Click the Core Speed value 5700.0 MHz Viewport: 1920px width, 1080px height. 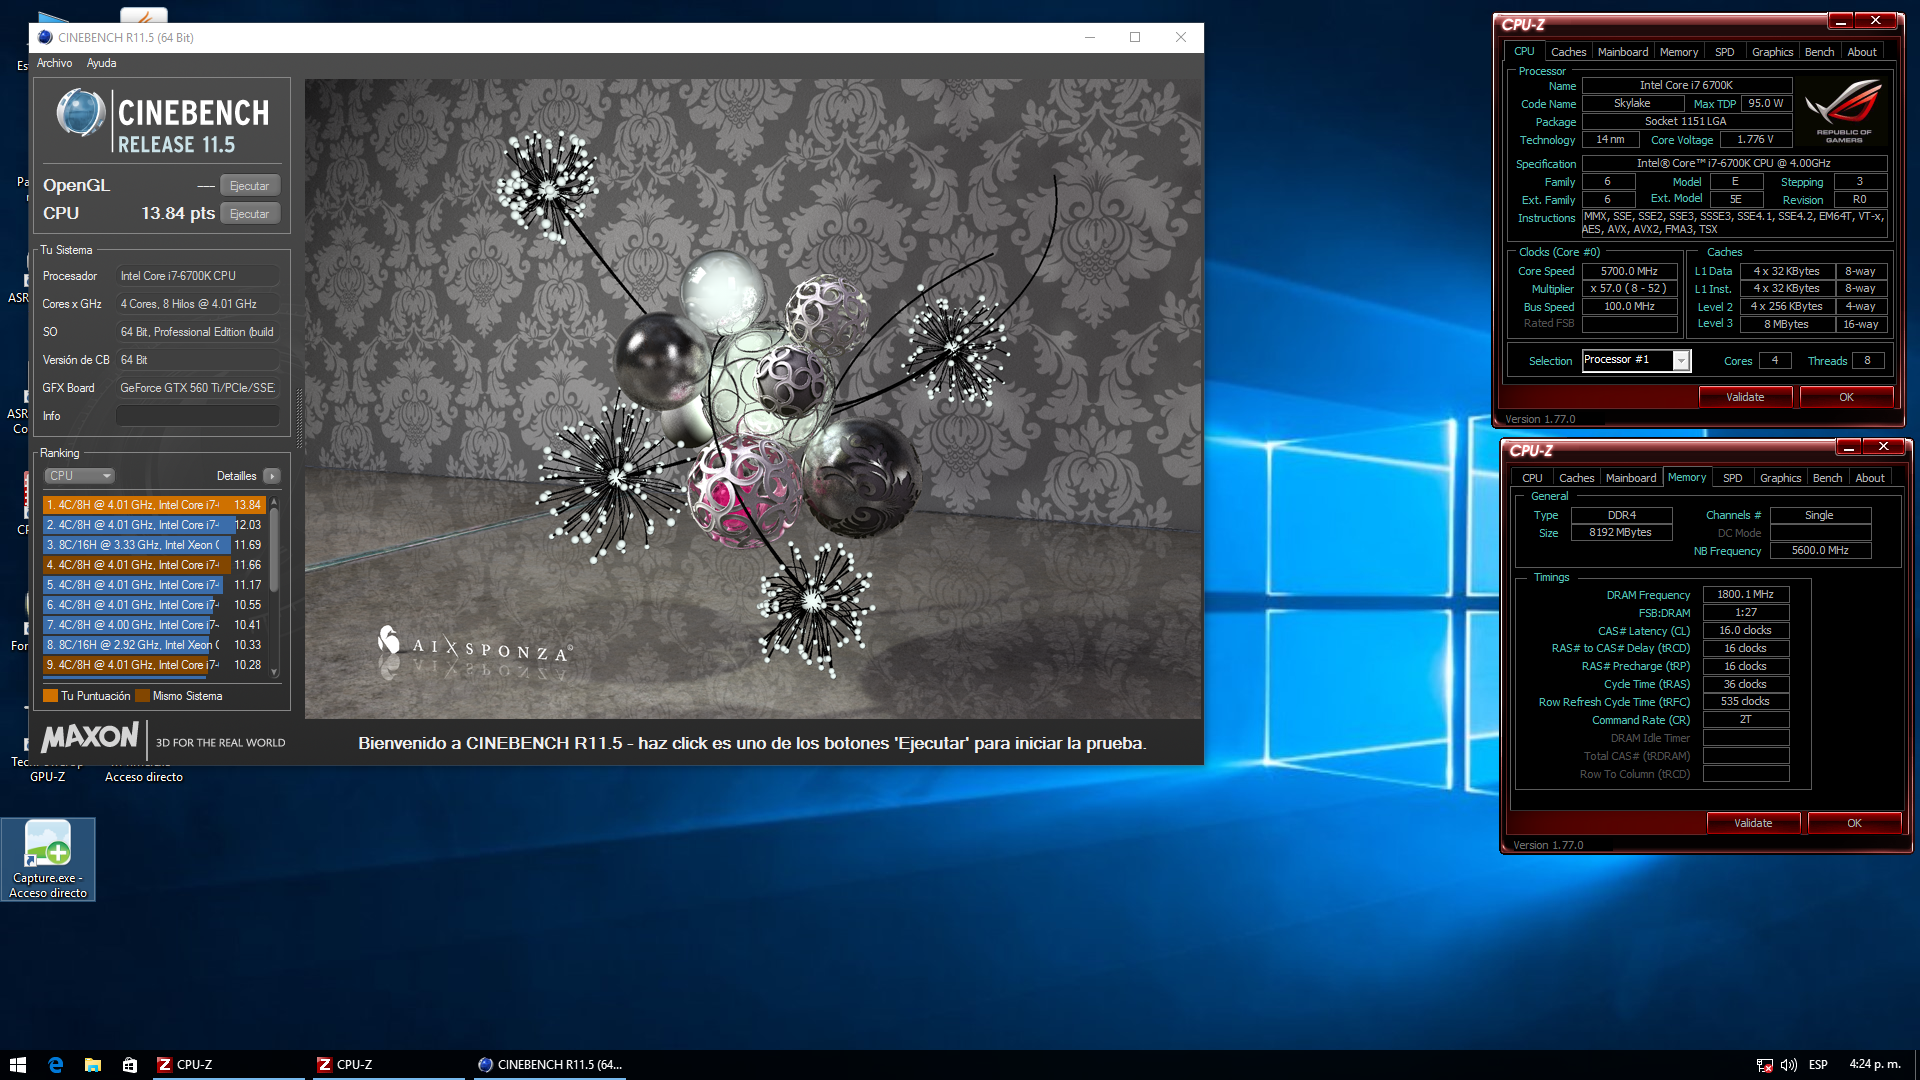tap(1629, 271)
